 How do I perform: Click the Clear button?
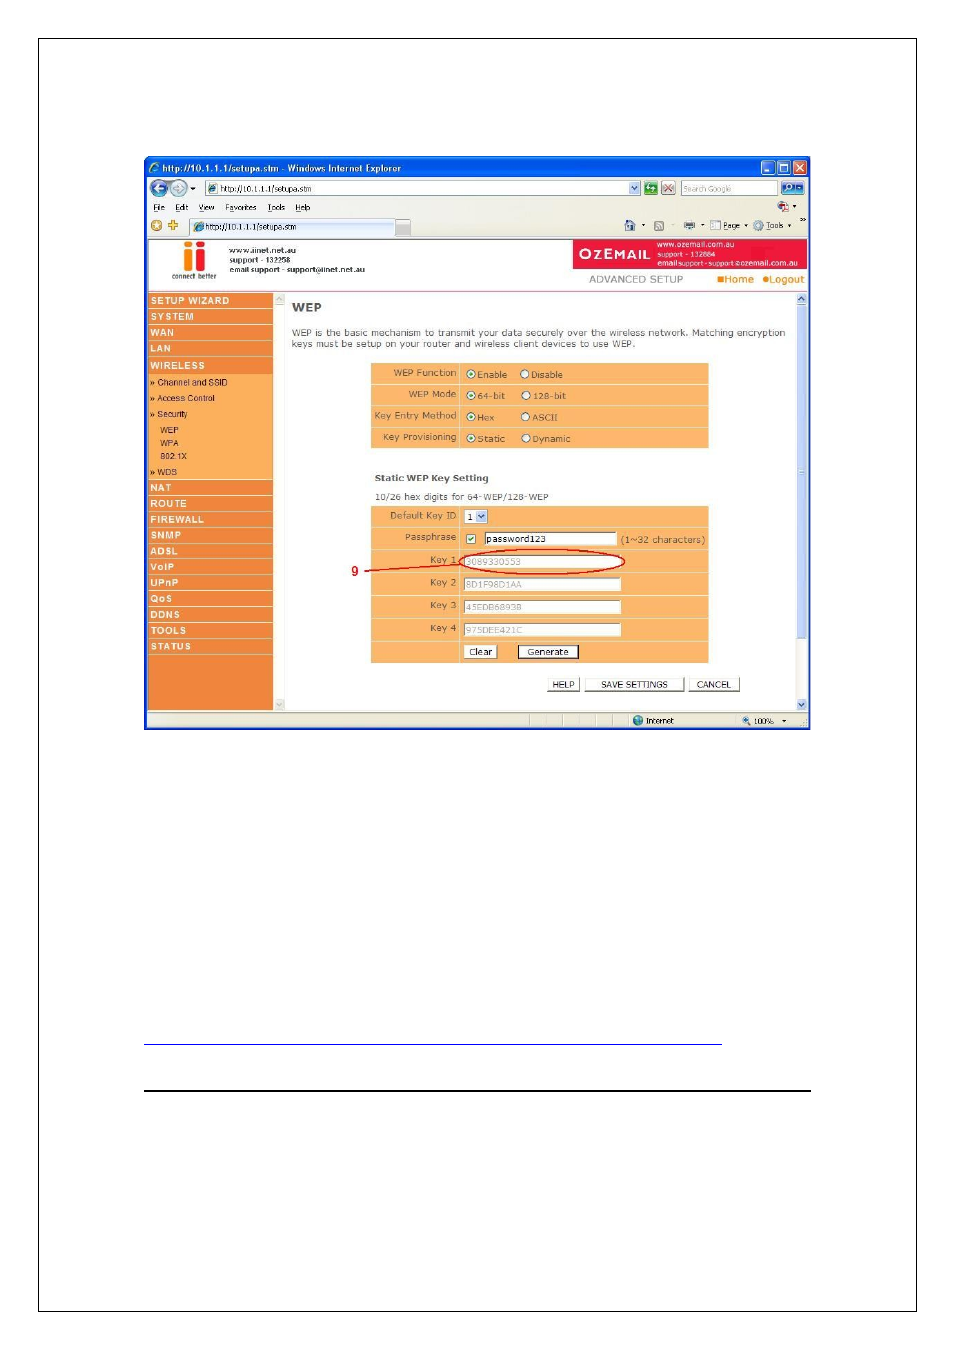tap(481, 652)
